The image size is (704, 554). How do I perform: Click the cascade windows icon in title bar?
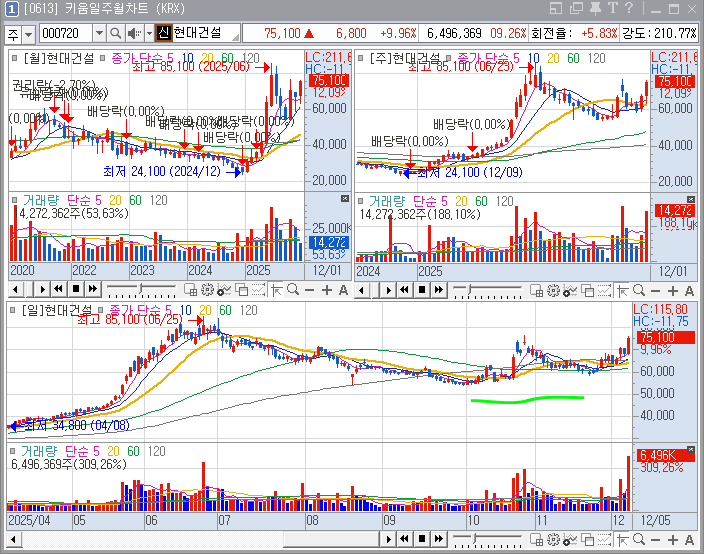576,8
